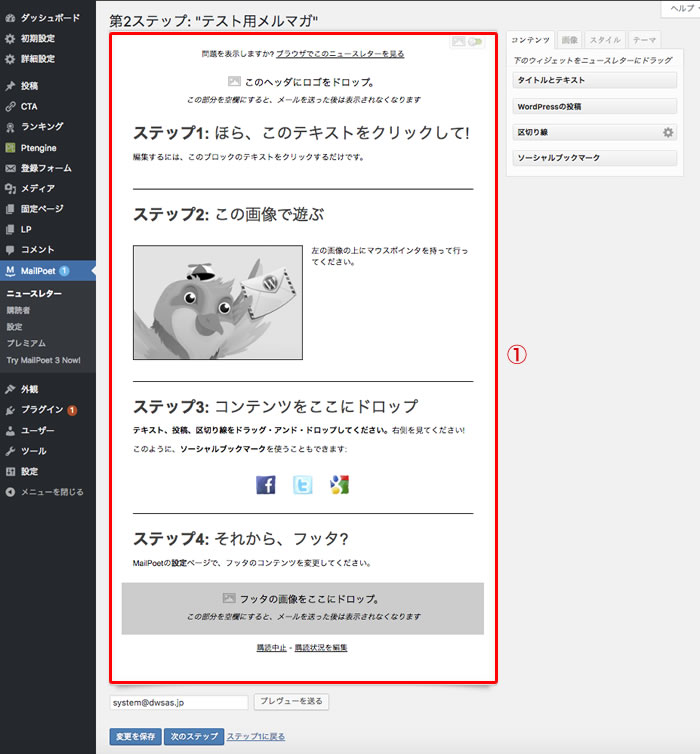Screen dimensions: 700x754
Task: Open Ptengine from the sidebar
Action: click(x=38, y=147)
